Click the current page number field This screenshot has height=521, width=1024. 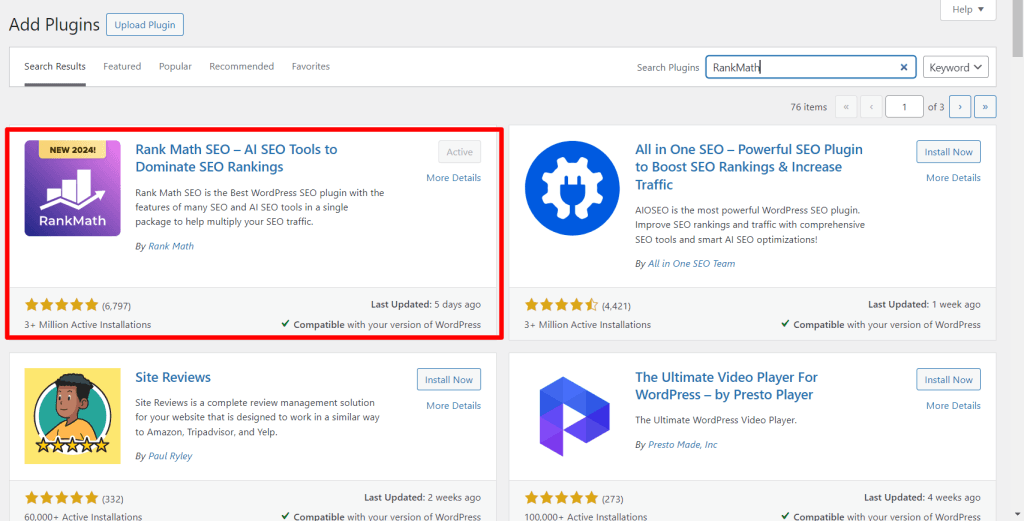click(904, 106)
